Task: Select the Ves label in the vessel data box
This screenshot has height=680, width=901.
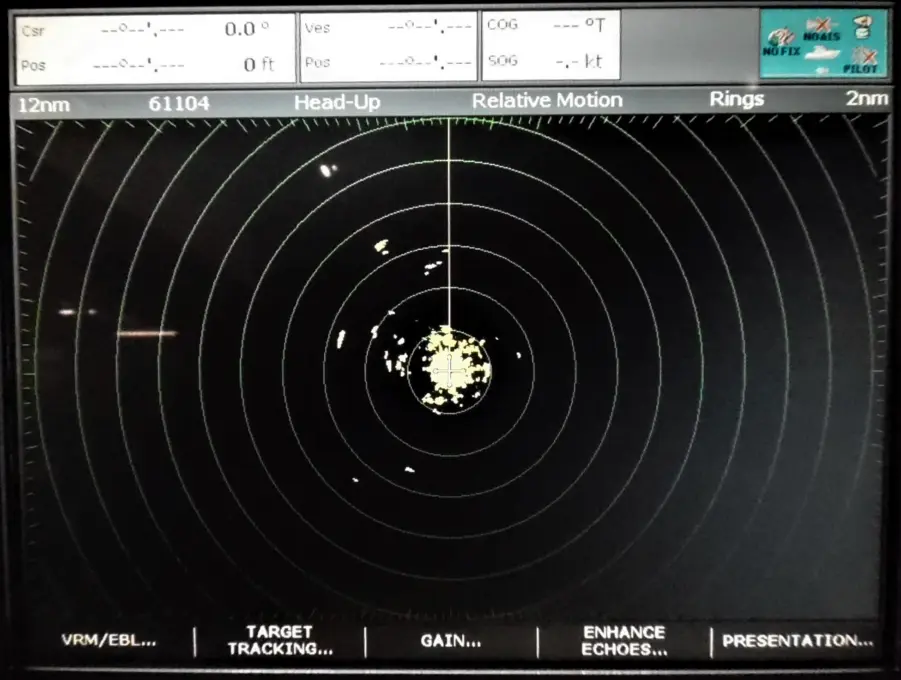Action: 317,28
